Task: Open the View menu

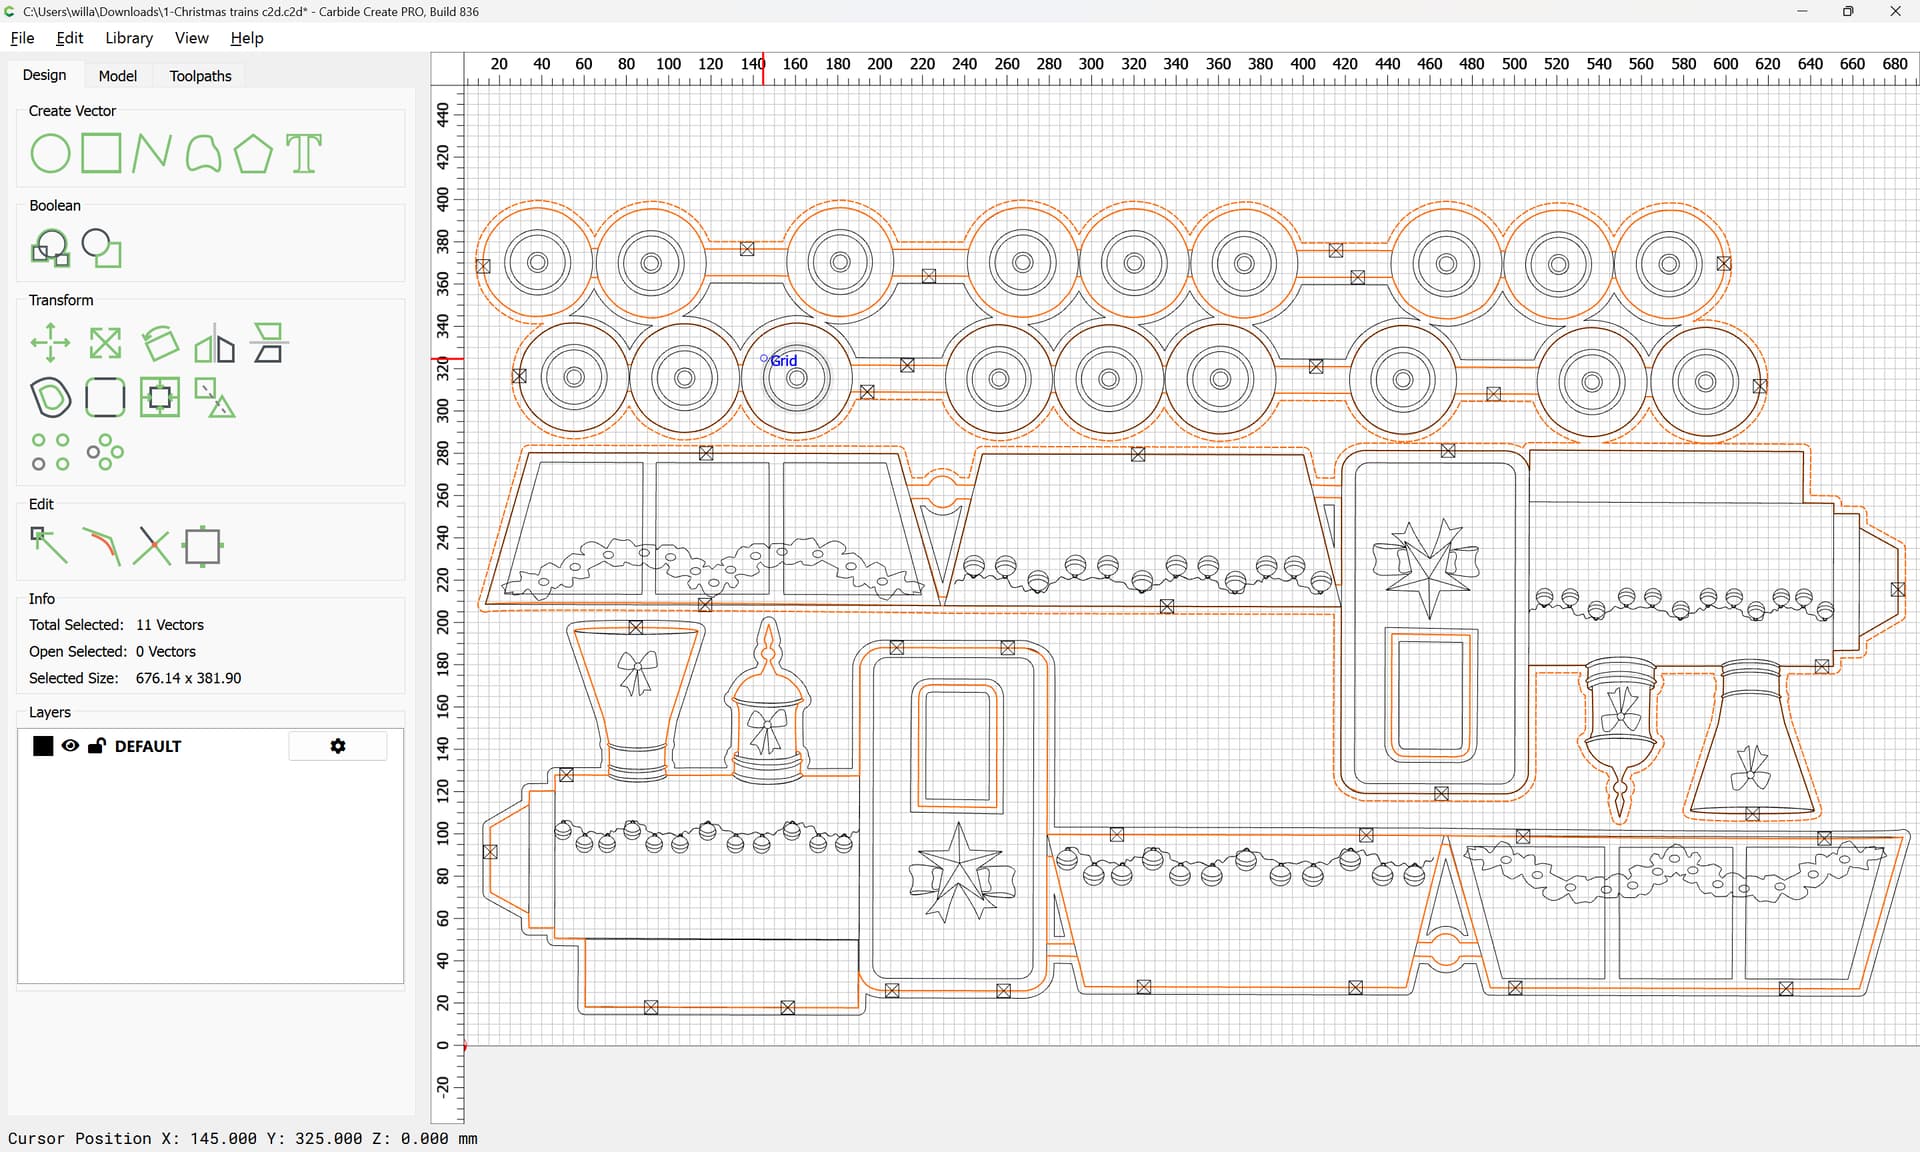Action: 191,38
